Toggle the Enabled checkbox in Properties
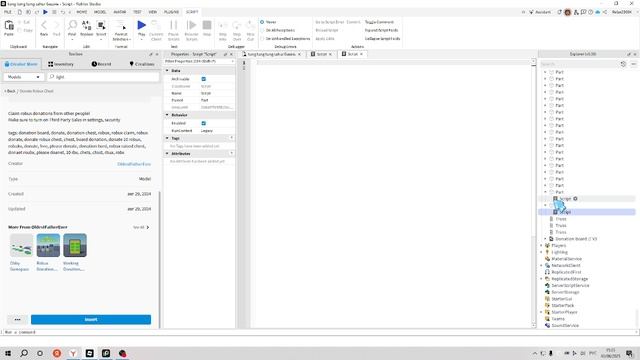Image resolution: width=640 pixels, height=360 pixels. 204,123
